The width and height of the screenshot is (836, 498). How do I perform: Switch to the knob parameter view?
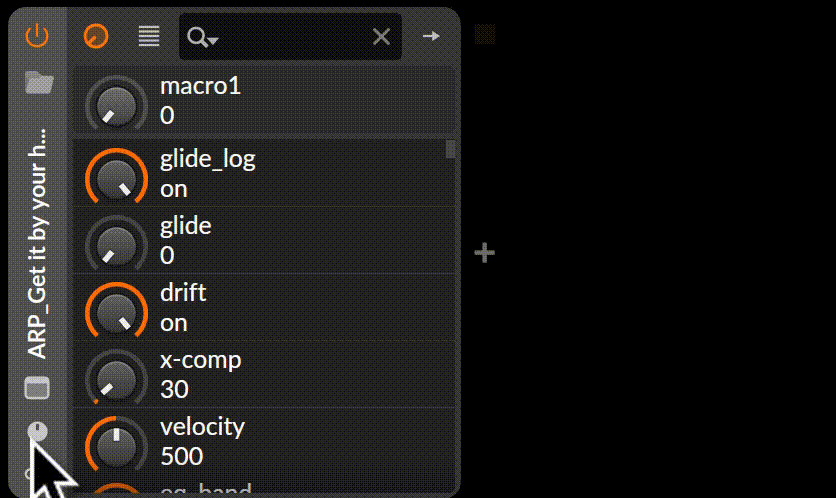(x=96, y=36)
